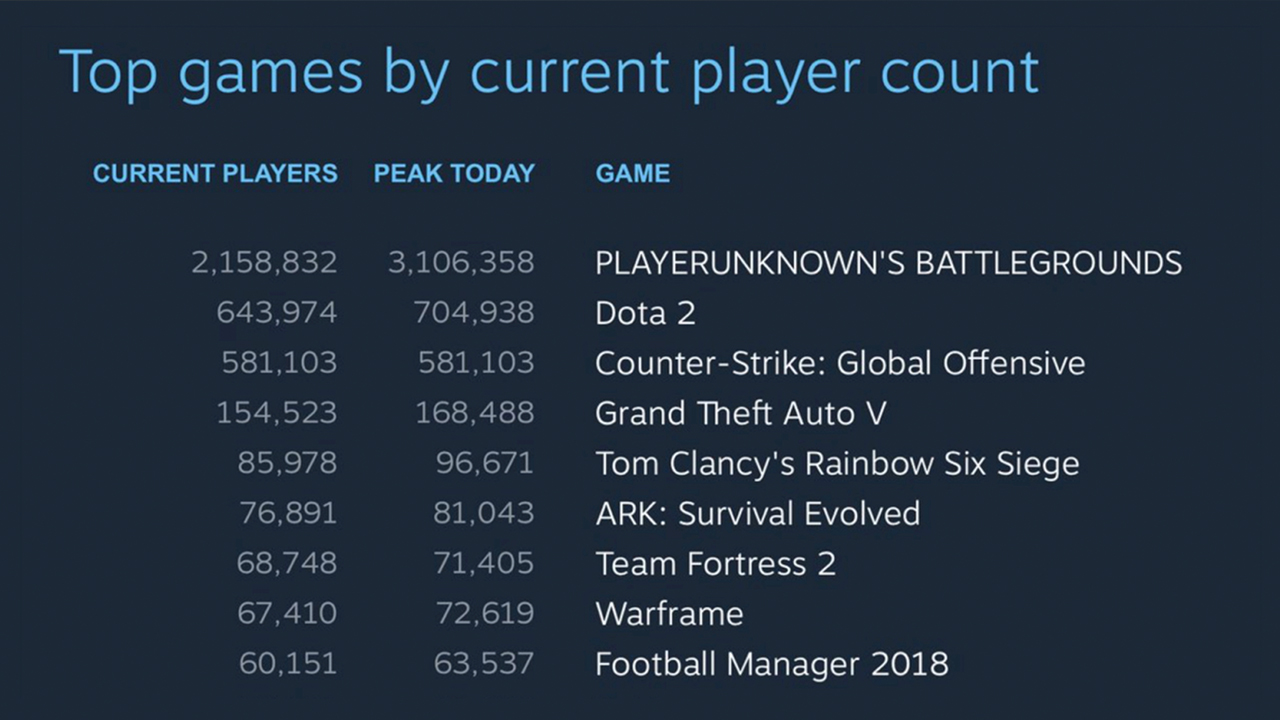The height and width of the screenshot is (720, 1280).
Task: Click Dota 2 peak value 704,938
Action: [474, 313]
